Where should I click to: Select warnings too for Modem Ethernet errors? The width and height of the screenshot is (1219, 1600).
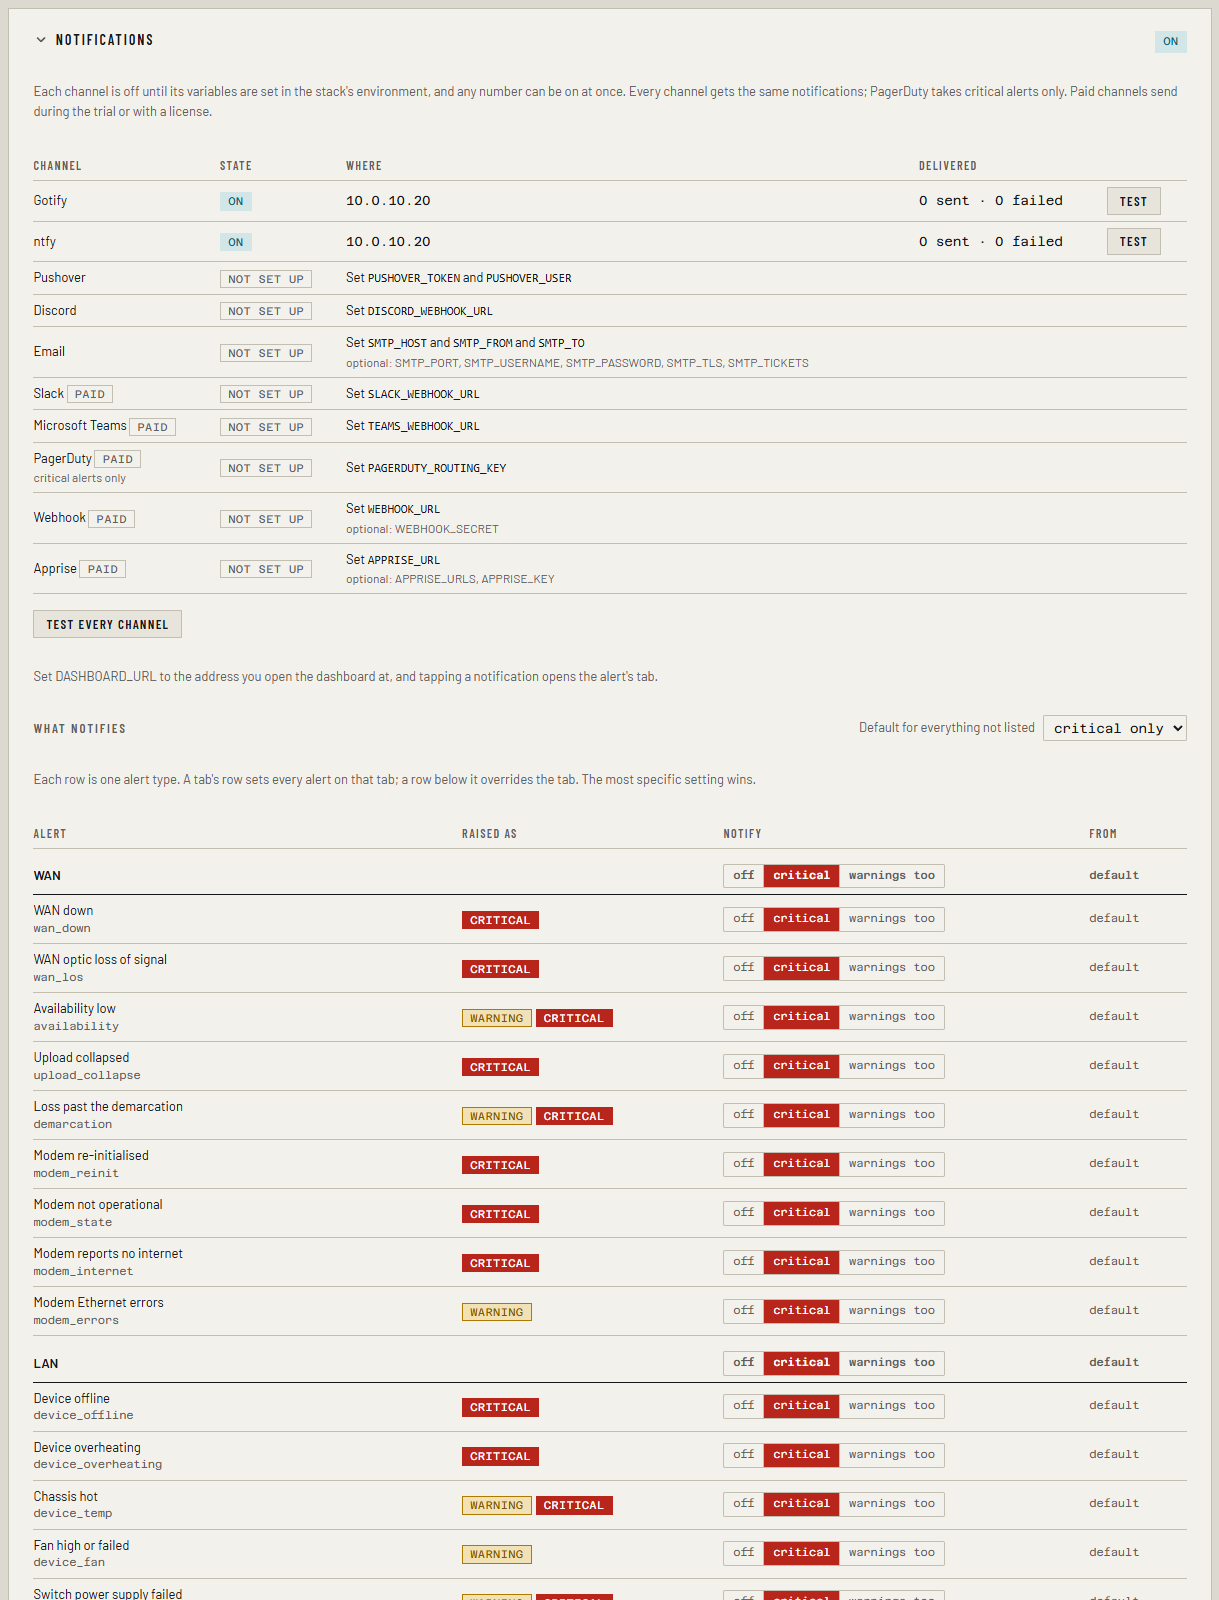(x=891, y=1310)
